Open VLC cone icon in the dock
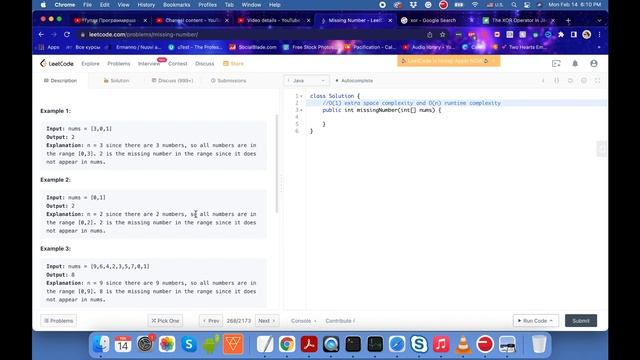Viewport: 640px width, 360px height. pyautogui.click(x=463, y=344)
